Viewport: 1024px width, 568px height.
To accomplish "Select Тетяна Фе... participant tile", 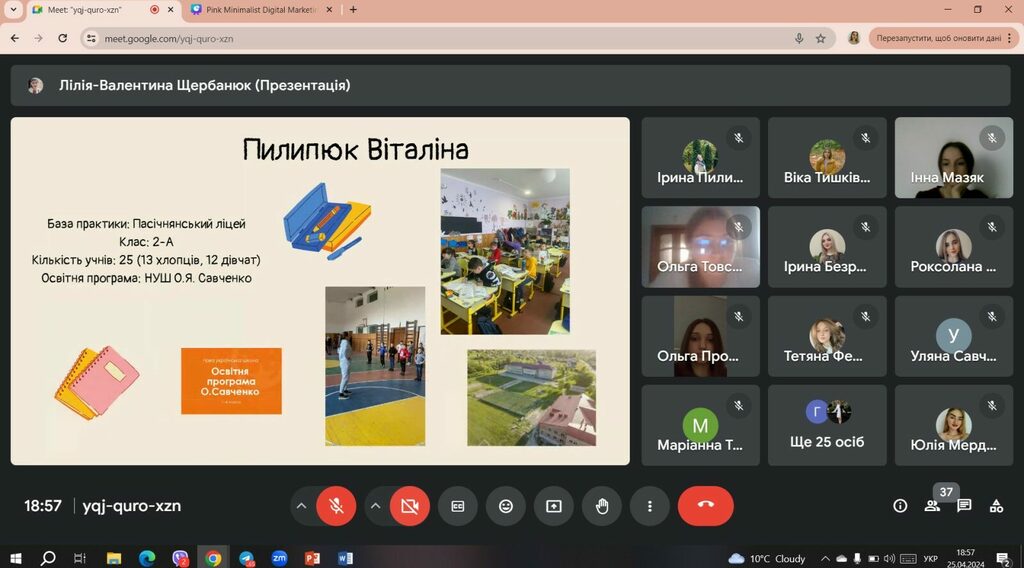I will [x=827, y=336].
